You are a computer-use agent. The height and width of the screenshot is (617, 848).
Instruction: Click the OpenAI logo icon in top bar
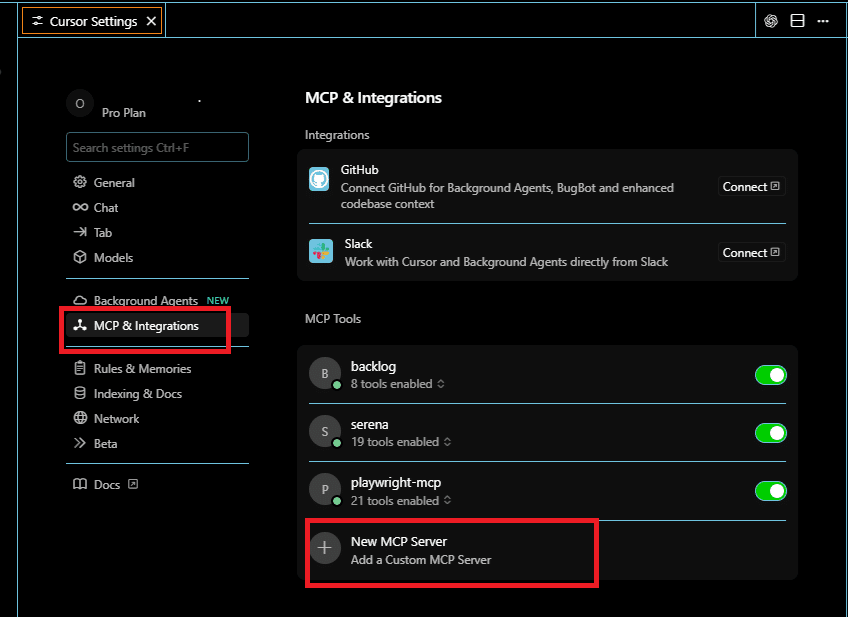tap(771, 21)
